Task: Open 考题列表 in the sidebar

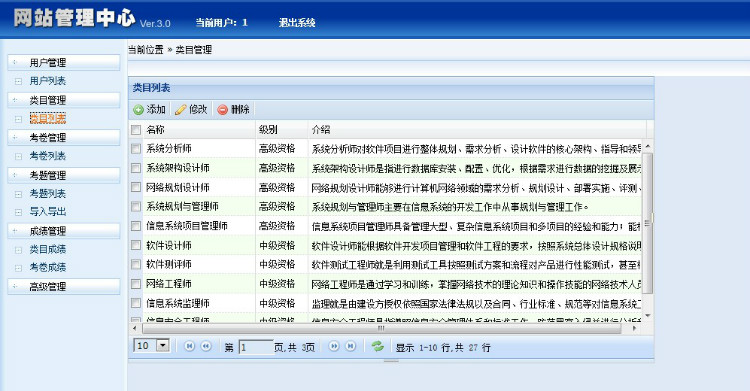Action: coord(47,194)
